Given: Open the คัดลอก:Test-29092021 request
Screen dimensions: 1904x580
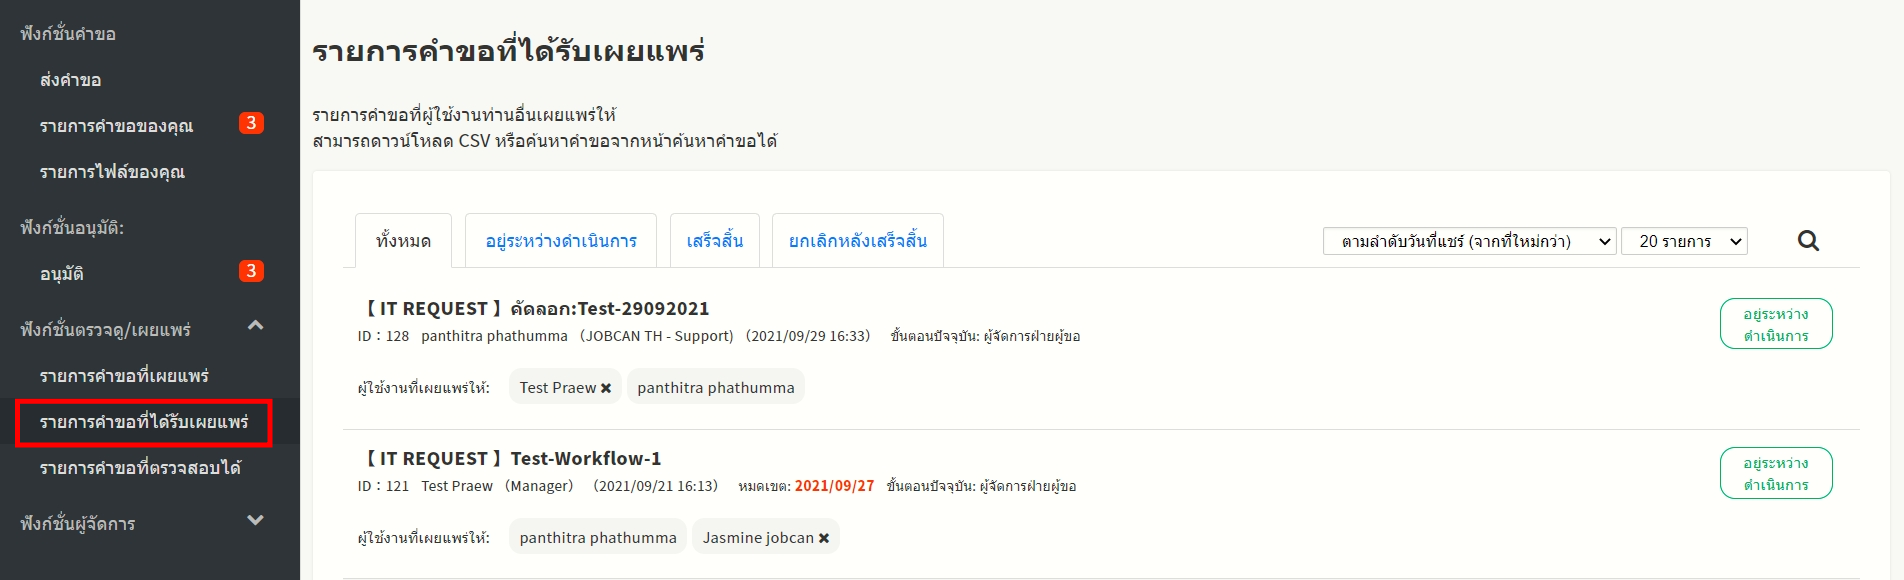Looking at the screenshot, I should click(609, 309).
